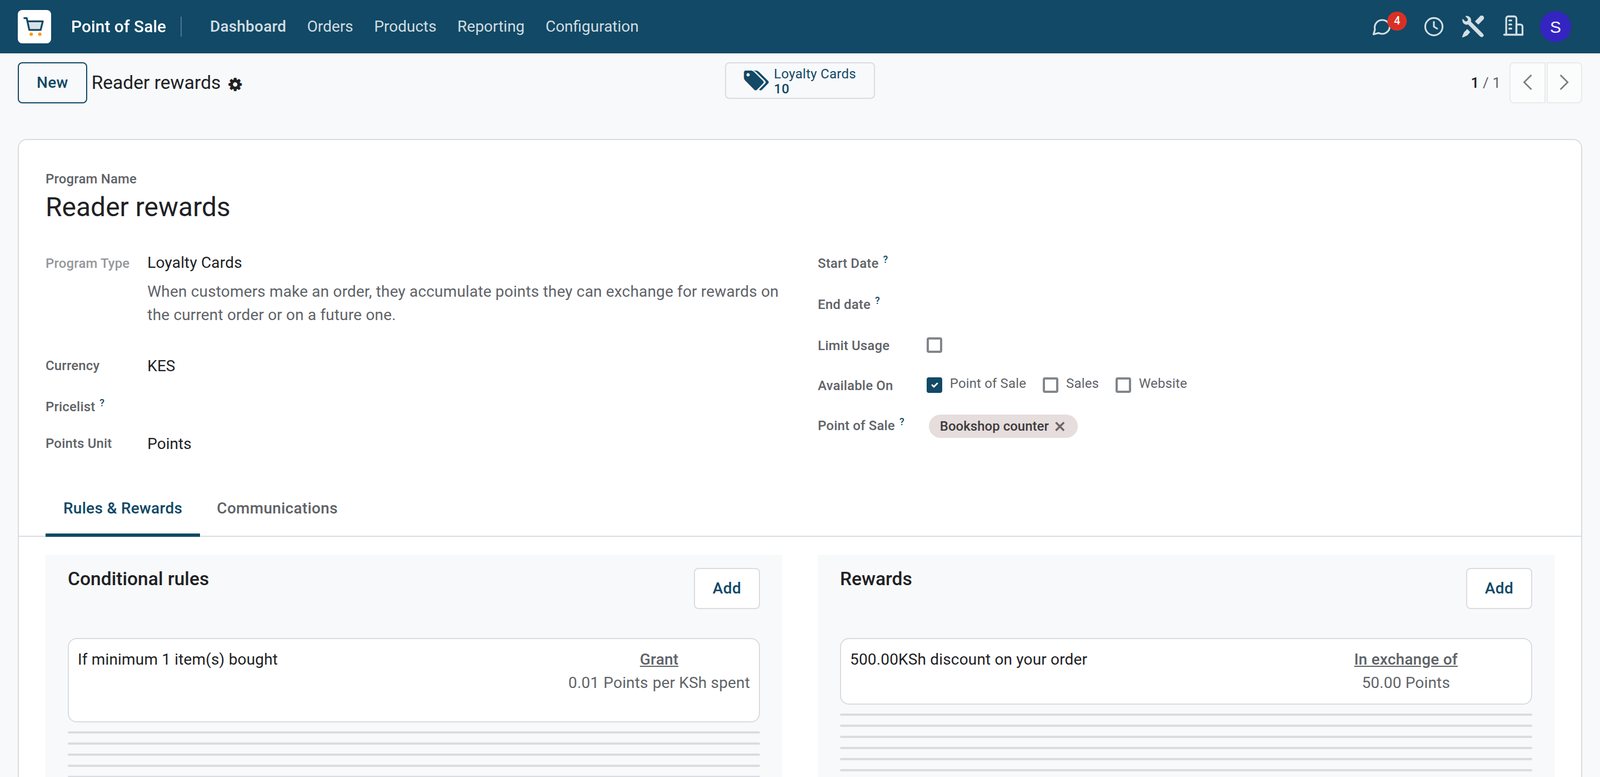Go to the previous record arrow
The height and width of the screenshot is (777, 1600).
pyautogui.click(x=1528, y=83)
